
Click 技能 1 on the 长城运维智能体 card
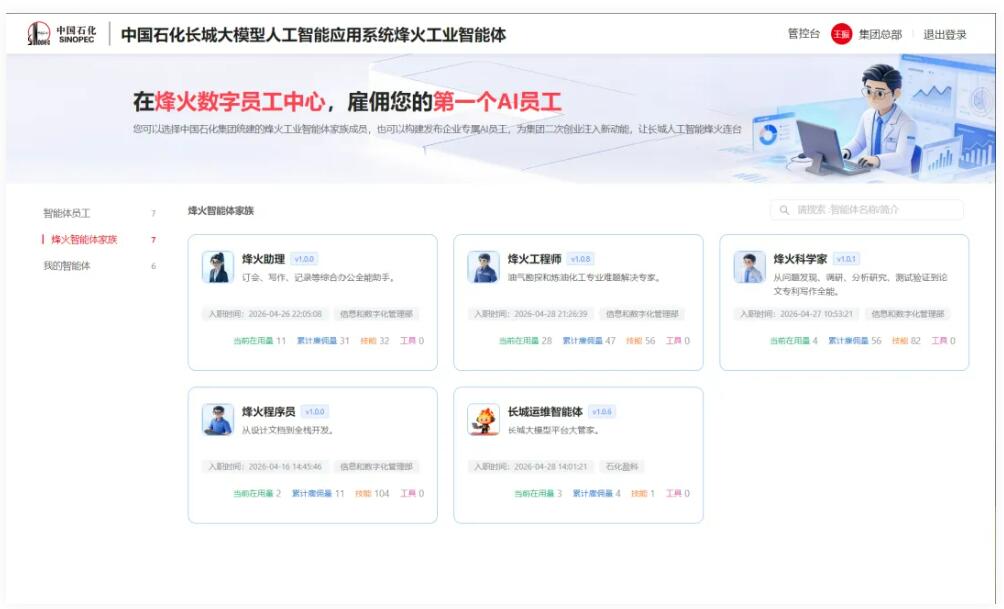(643, 493)
